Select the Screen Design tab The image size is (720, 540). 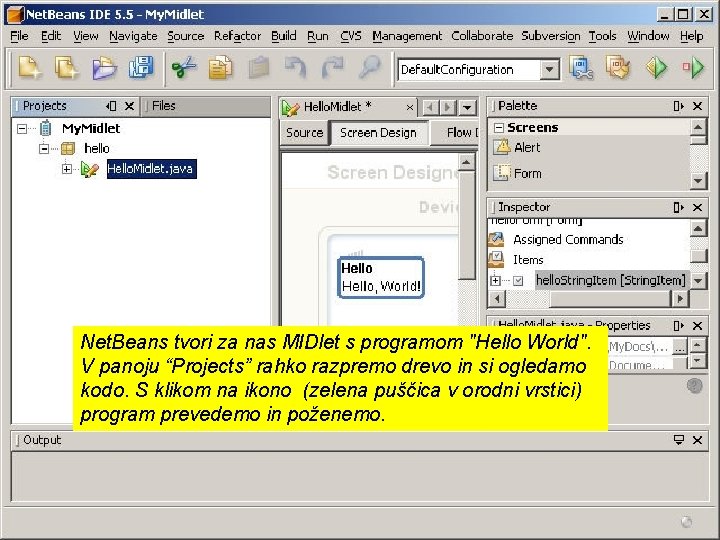point(378,133)
